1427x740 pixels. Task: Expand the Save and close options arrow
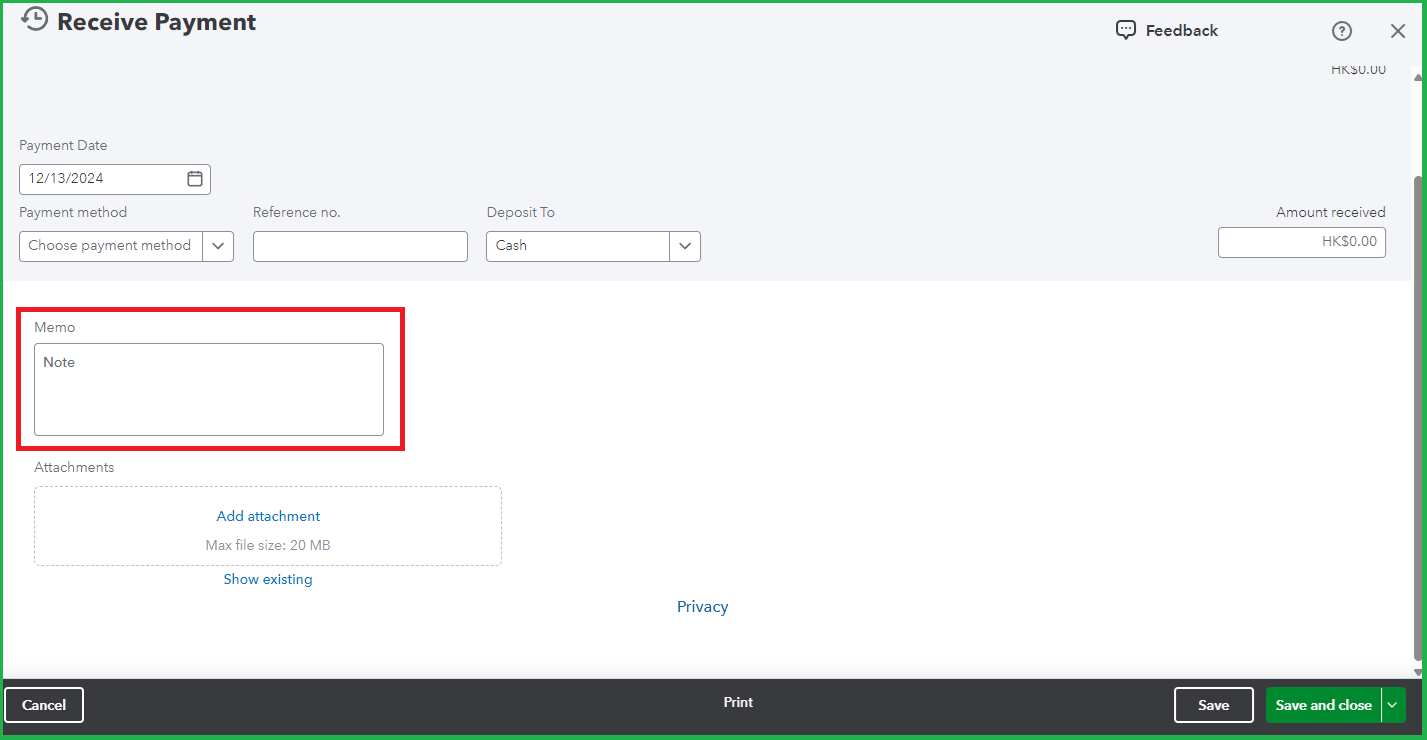(x=1391, y=705)
